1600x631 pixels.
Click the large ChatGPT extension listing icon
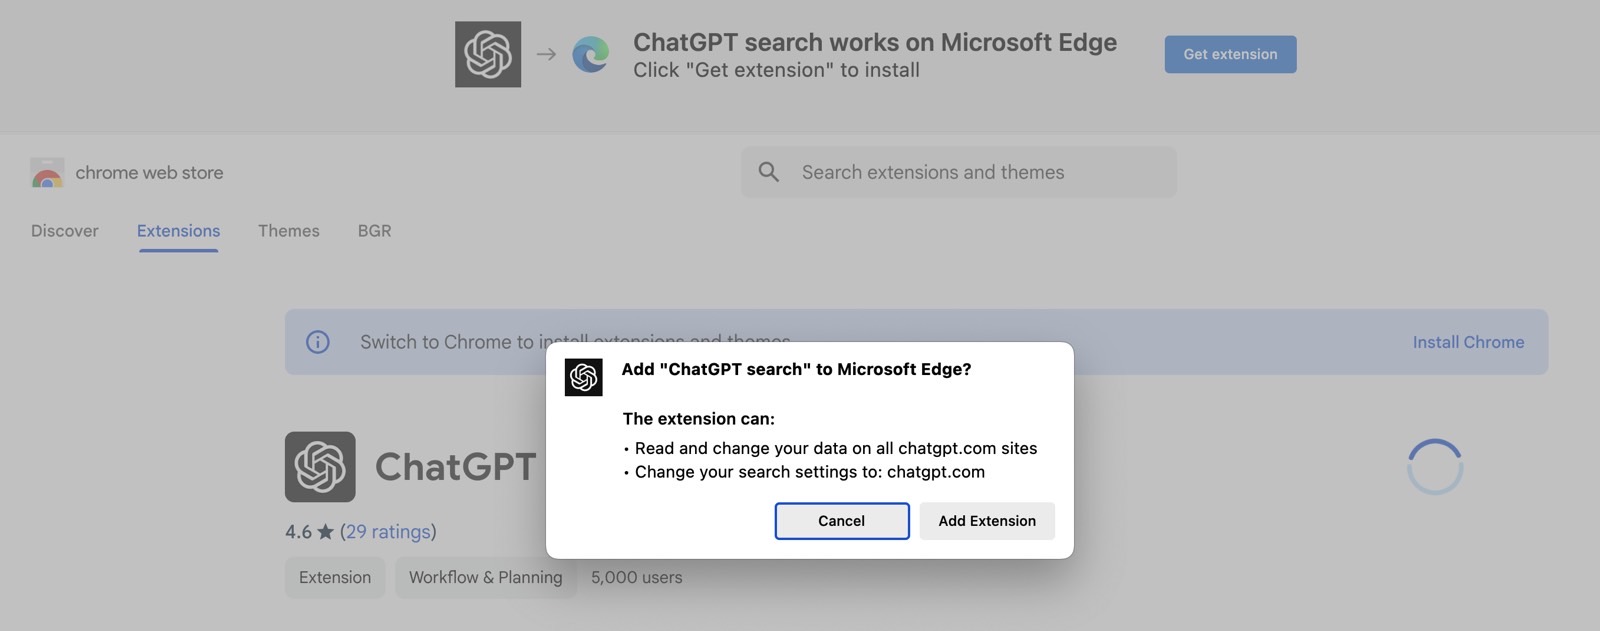pos(320,467)
